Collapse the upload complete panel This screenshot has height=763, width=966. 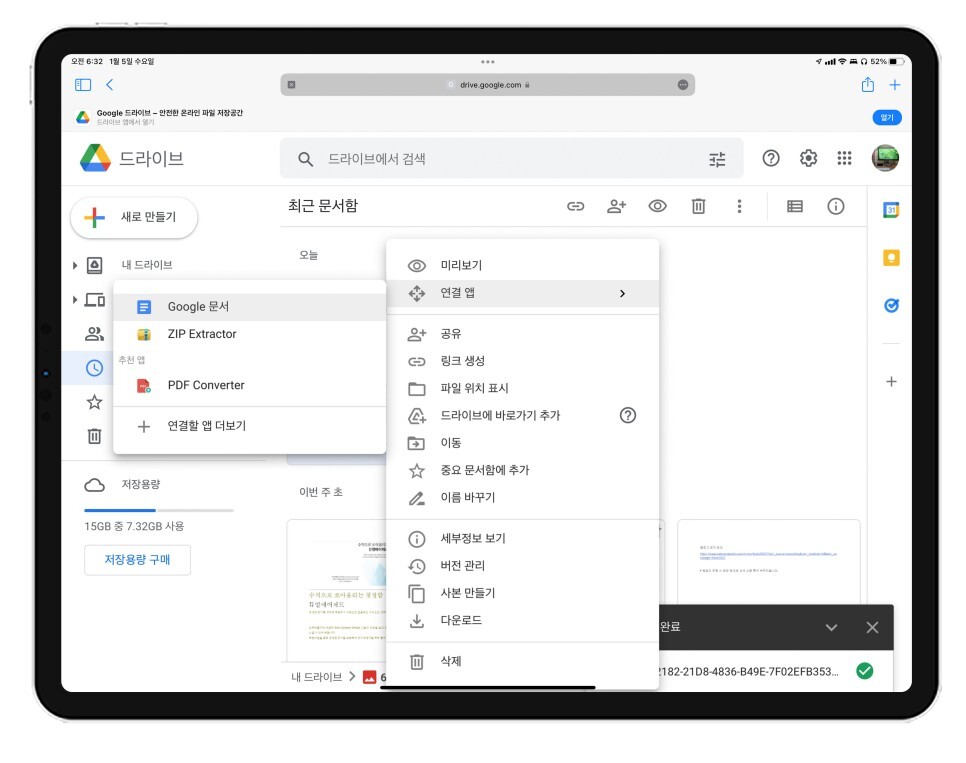pyautogui.click(x=831, y=627)
